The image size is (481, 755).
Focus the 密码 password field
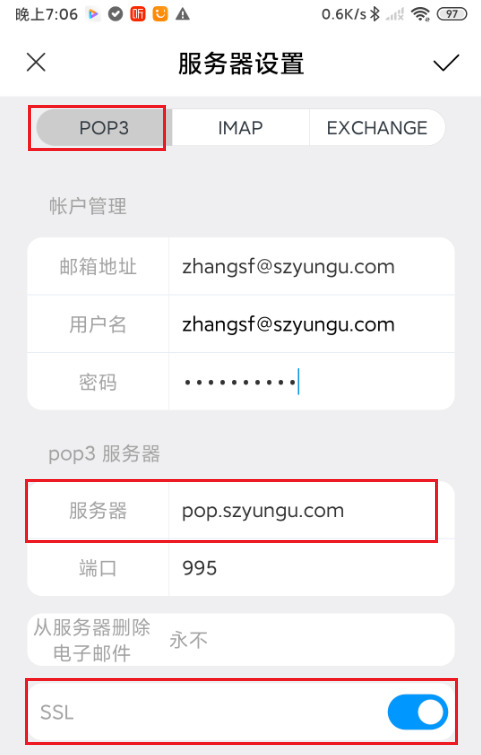[311, 382]
